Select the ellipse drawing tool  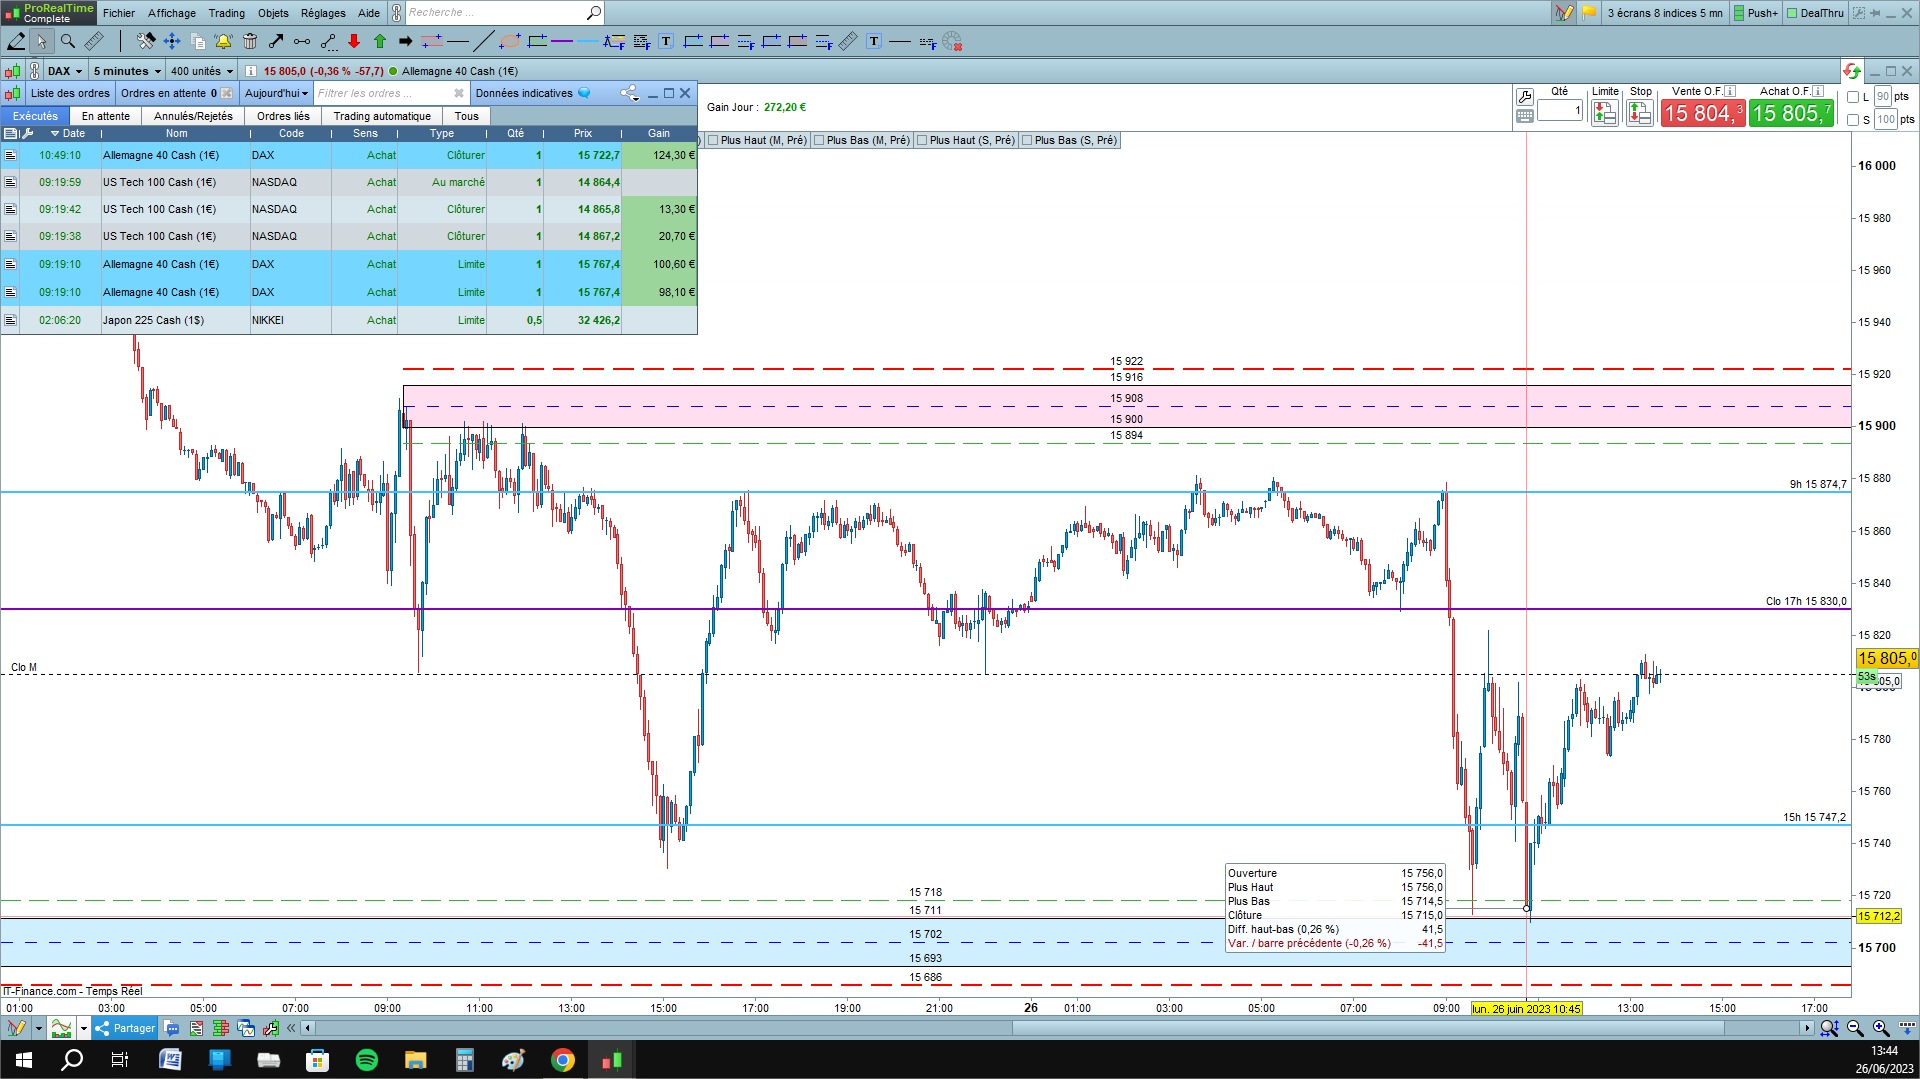coord(510,41)
